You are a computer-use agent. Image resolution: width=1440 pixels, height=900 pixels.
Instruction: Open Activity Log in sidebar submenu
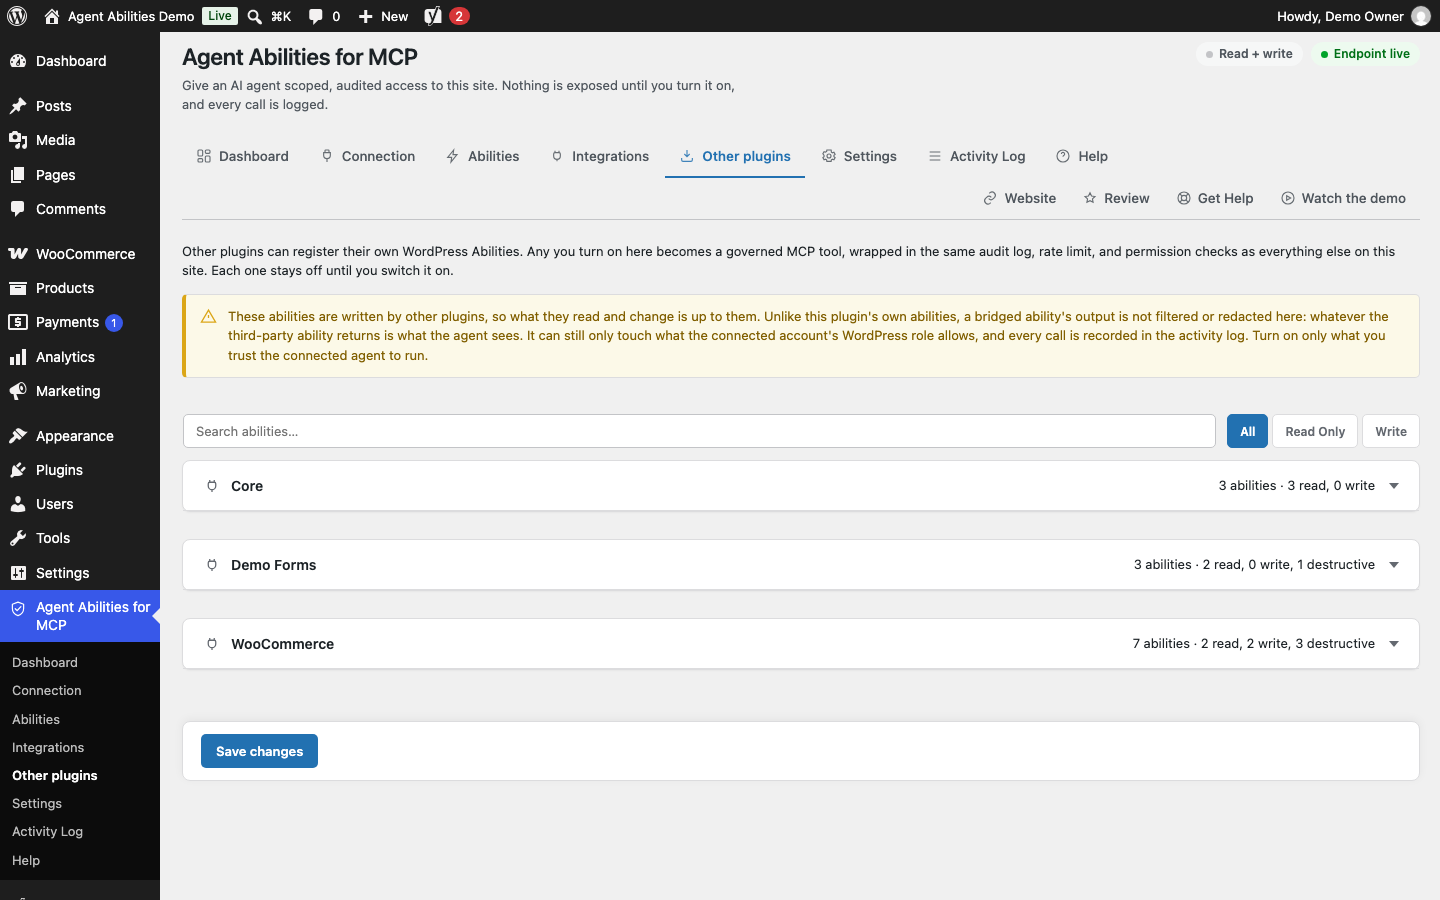click(48, 832)
